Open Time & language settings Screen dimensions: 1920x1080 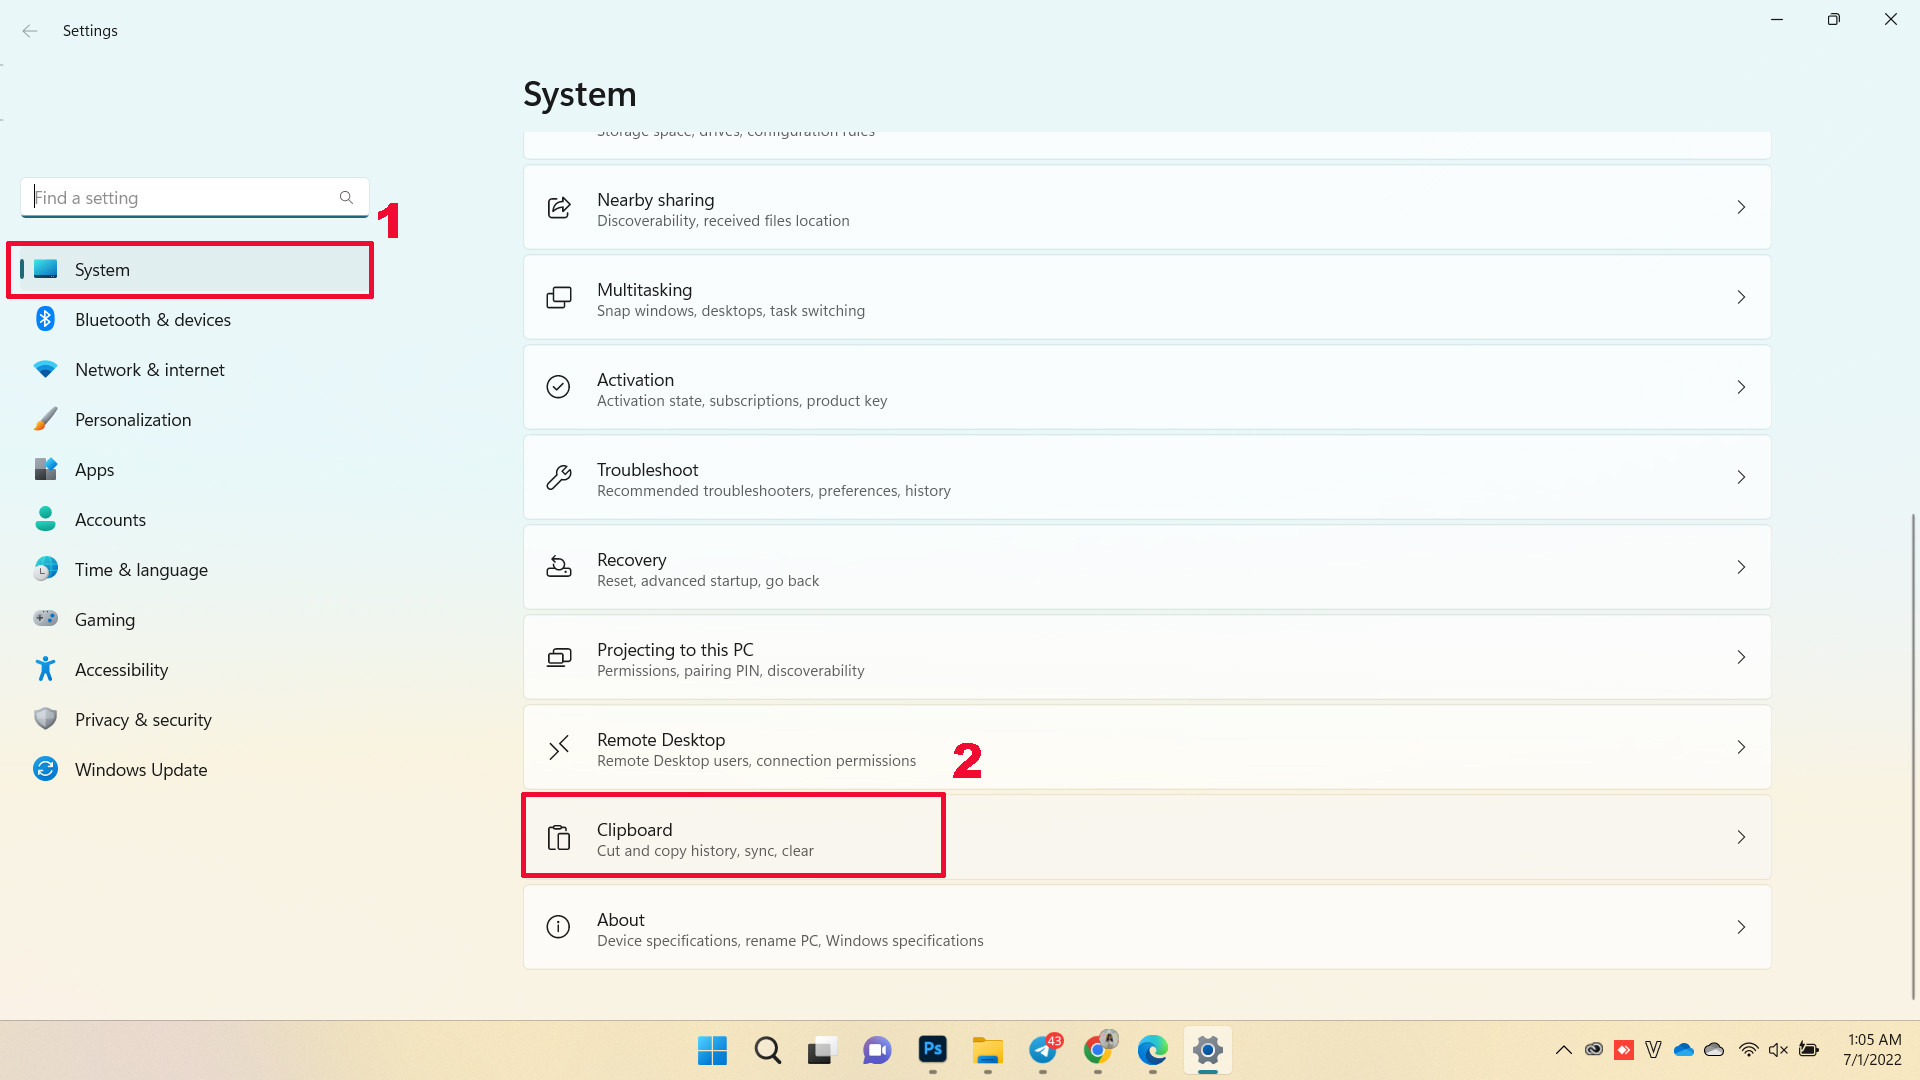coord(194,569)
